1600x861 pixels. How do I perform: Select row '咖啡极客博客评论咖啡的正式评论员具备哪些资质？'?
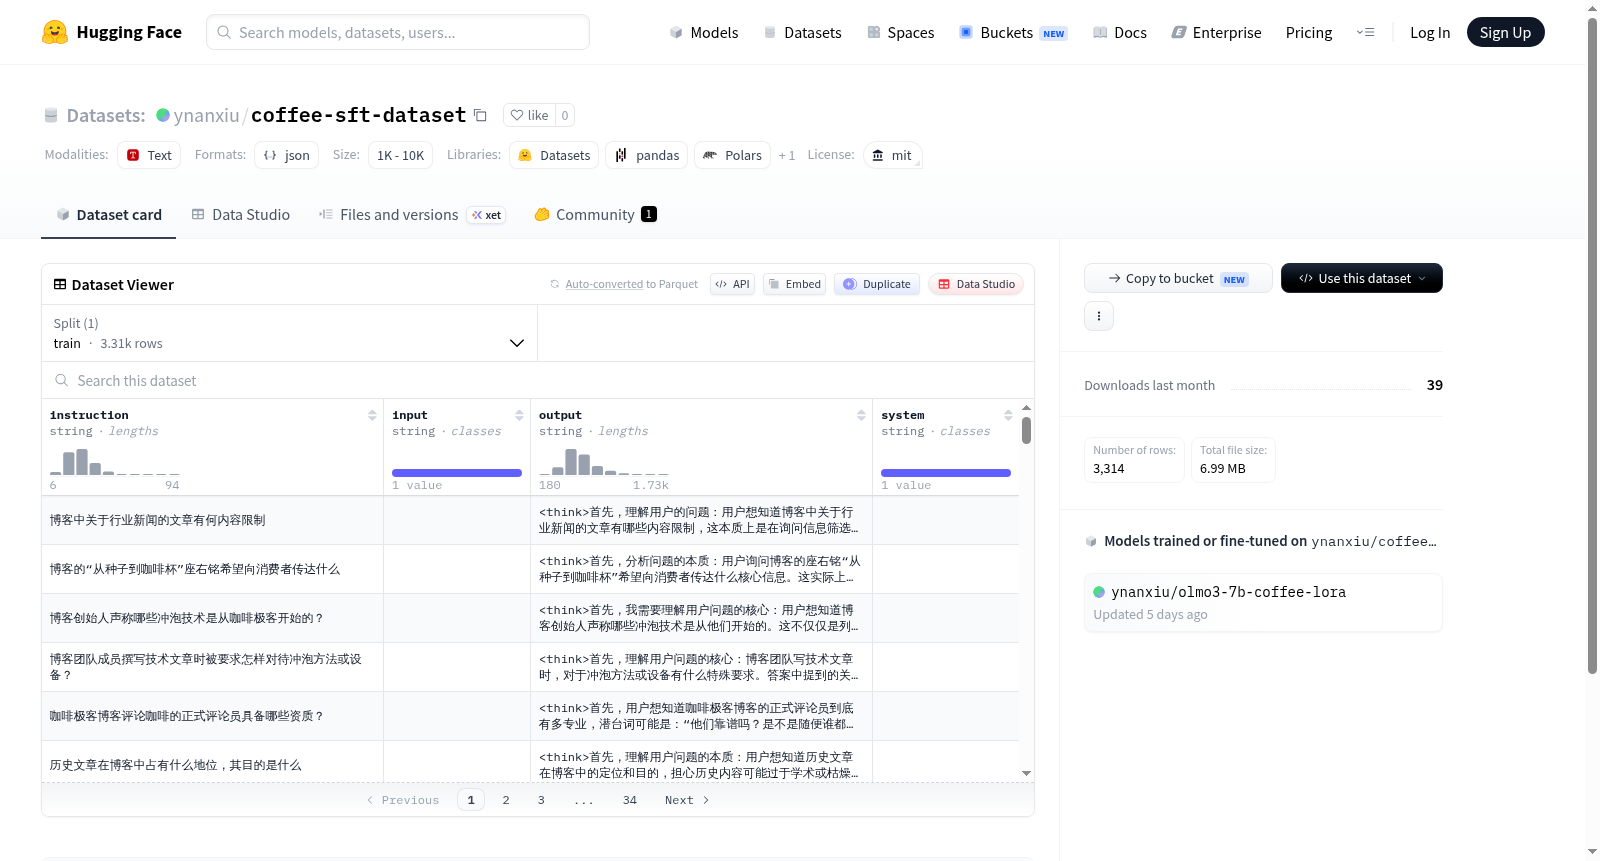(530, 716)
